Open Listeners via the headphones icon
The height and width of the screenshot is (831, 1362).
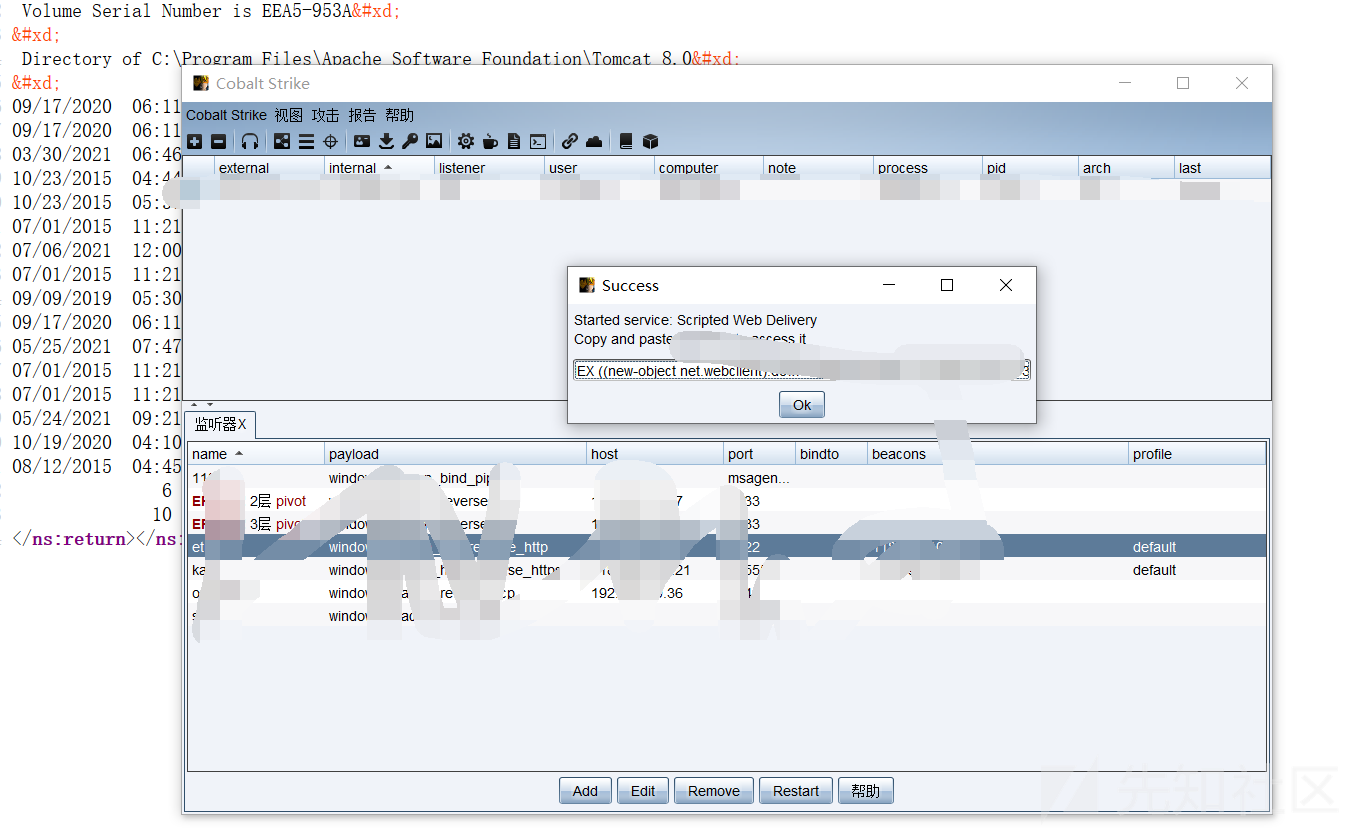[x=250, y=141]
